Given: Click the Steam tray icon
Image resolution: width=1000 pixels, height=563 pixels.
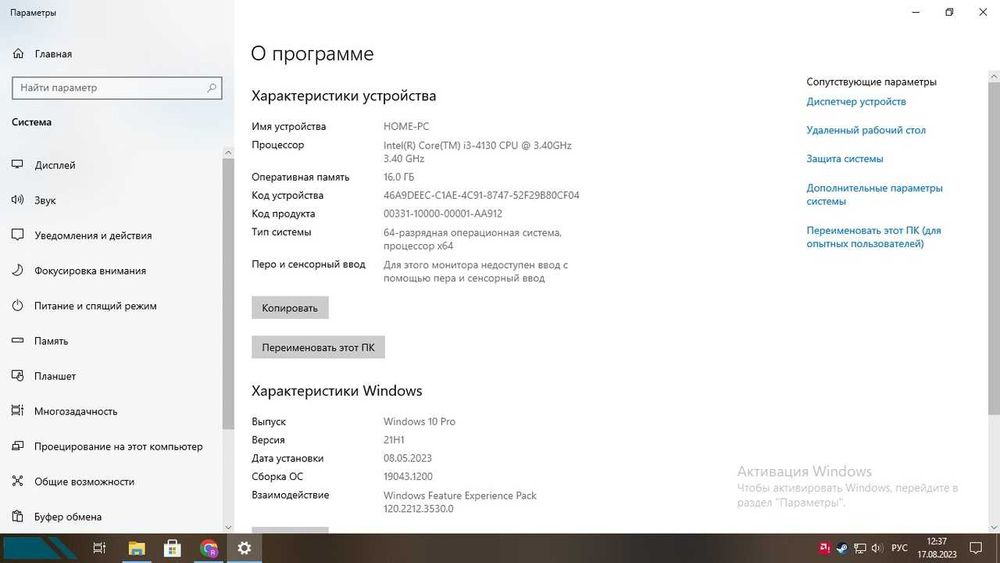Looking at the screenshot, I should tap(842, 548).
